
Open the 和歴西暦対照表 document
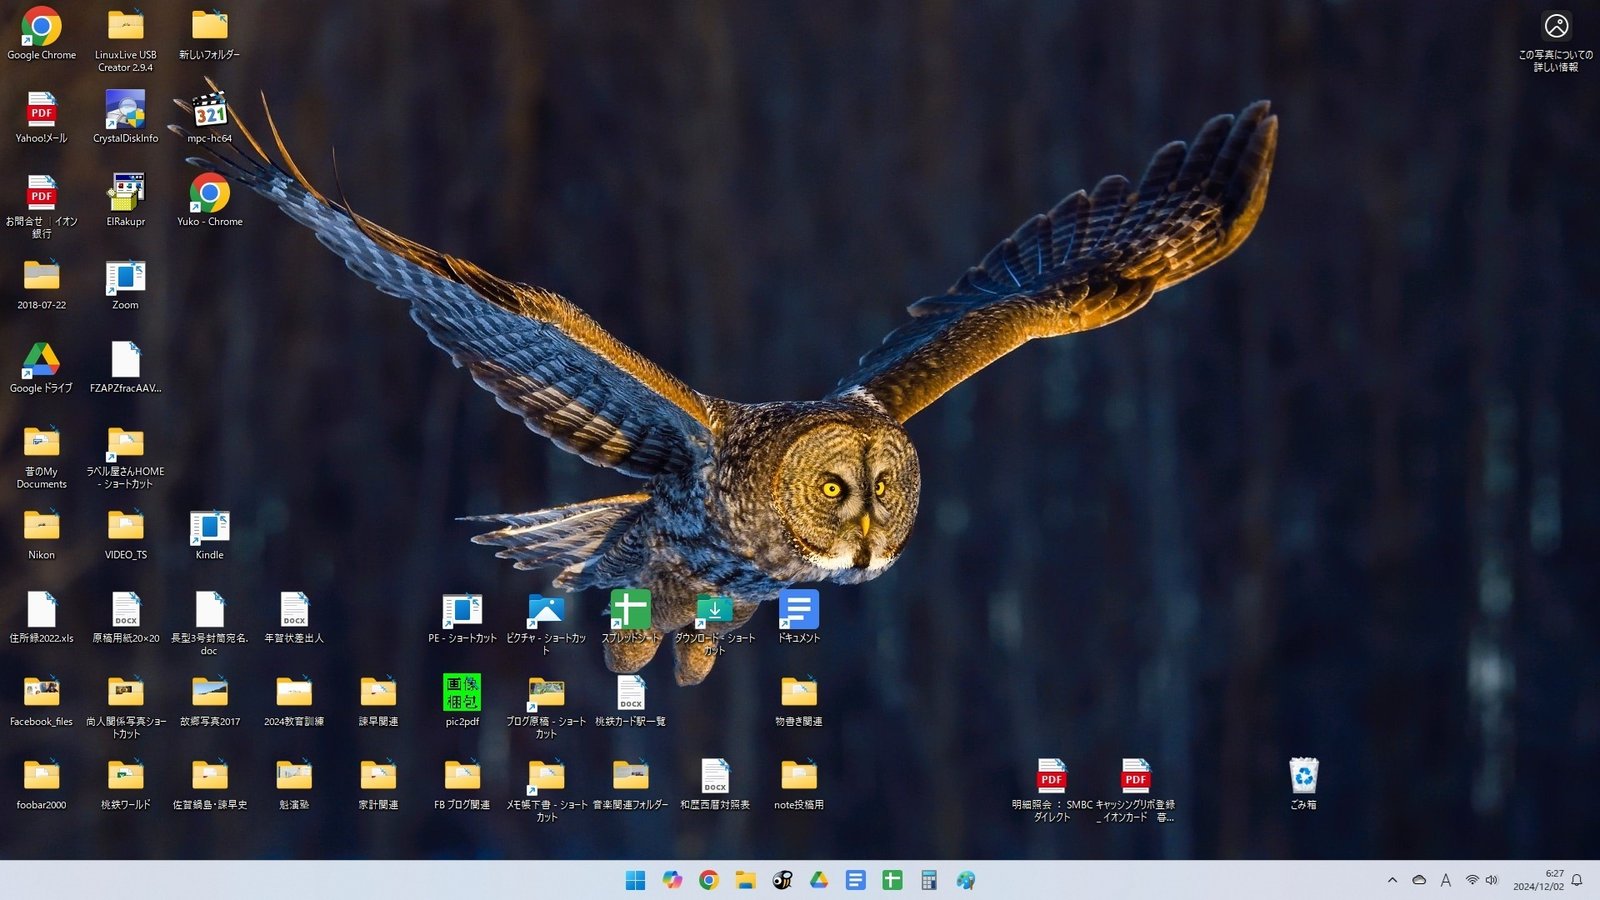(714, 784)
